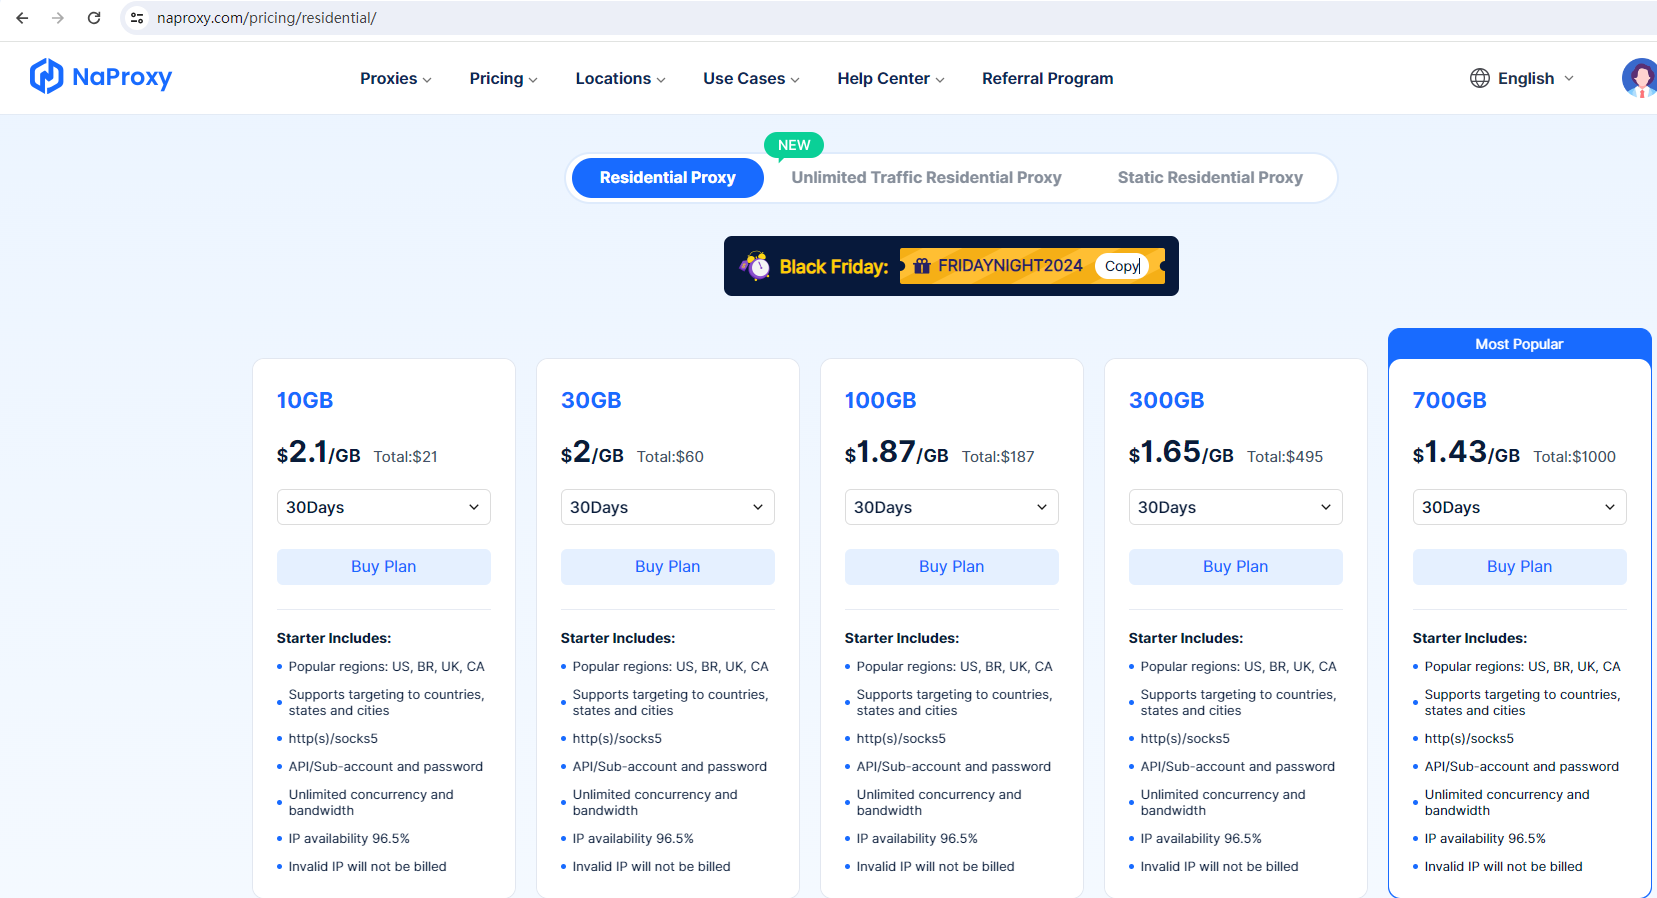Open site information icon in address bar
The image size is (1657, 898).
click(137, 18)
